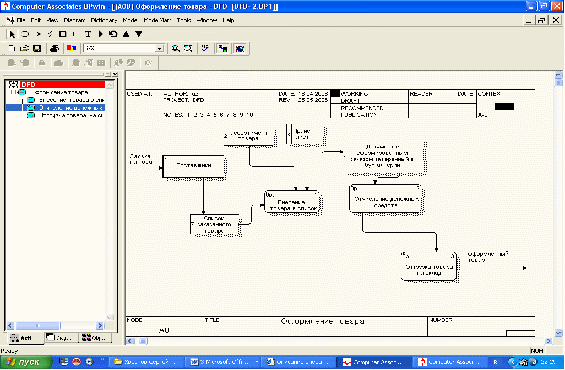Open the Dictionary menu
The image size is (565, 370).
click(104, 20)
